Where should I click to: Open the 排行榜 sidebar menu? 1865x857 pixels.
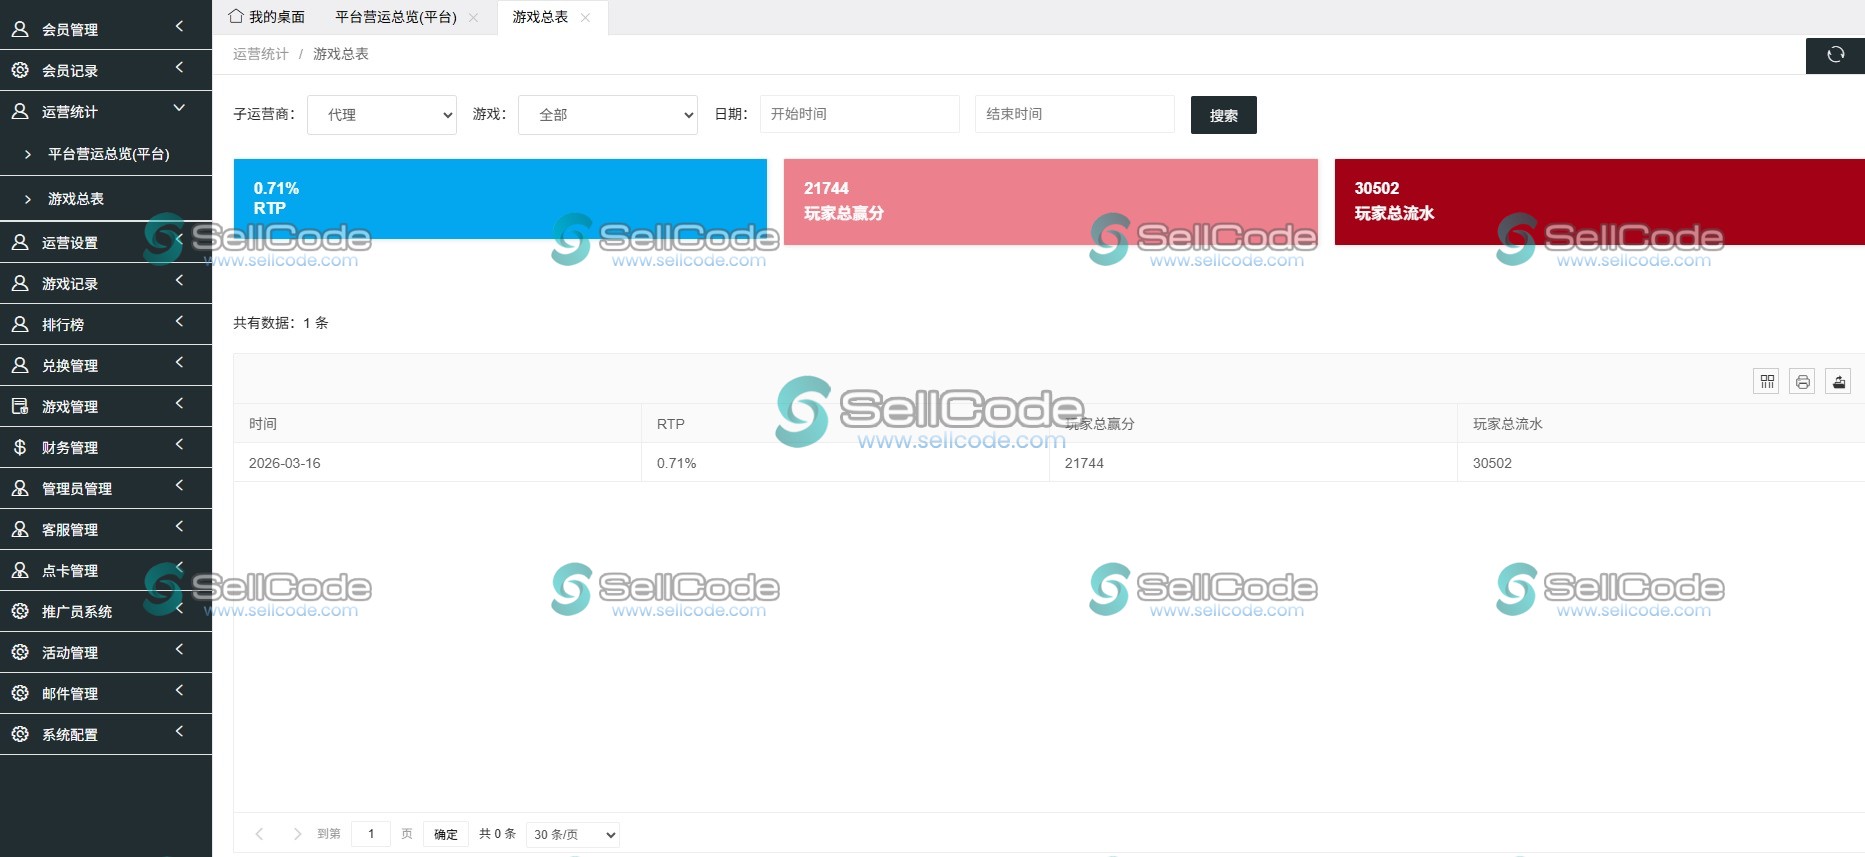(106, 324)
